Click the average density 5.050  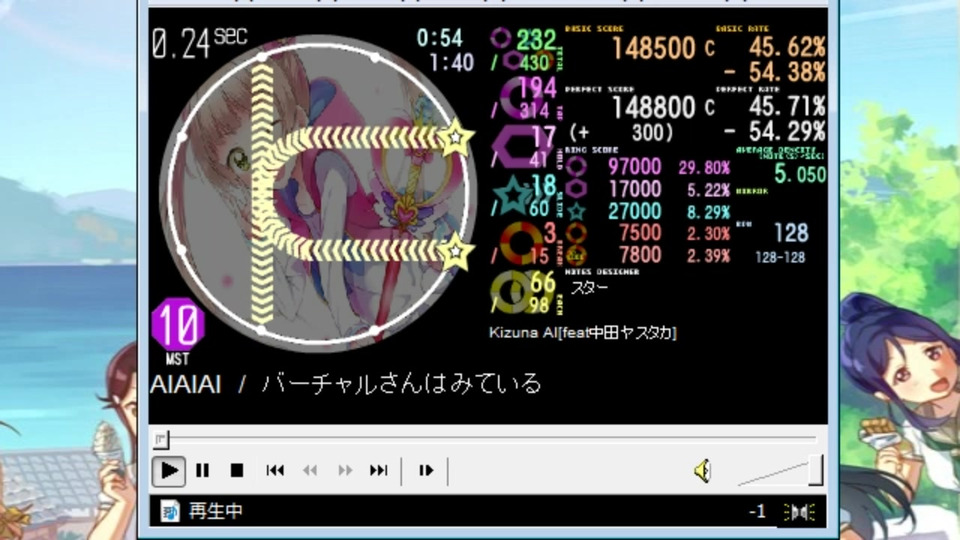tap(800, 174)
